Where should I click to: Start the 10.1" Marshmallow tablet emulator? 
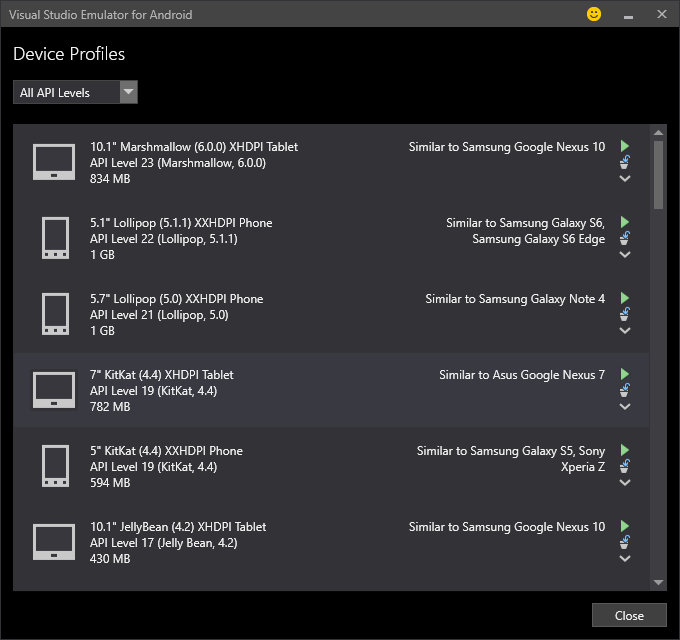tap(625, 146)
